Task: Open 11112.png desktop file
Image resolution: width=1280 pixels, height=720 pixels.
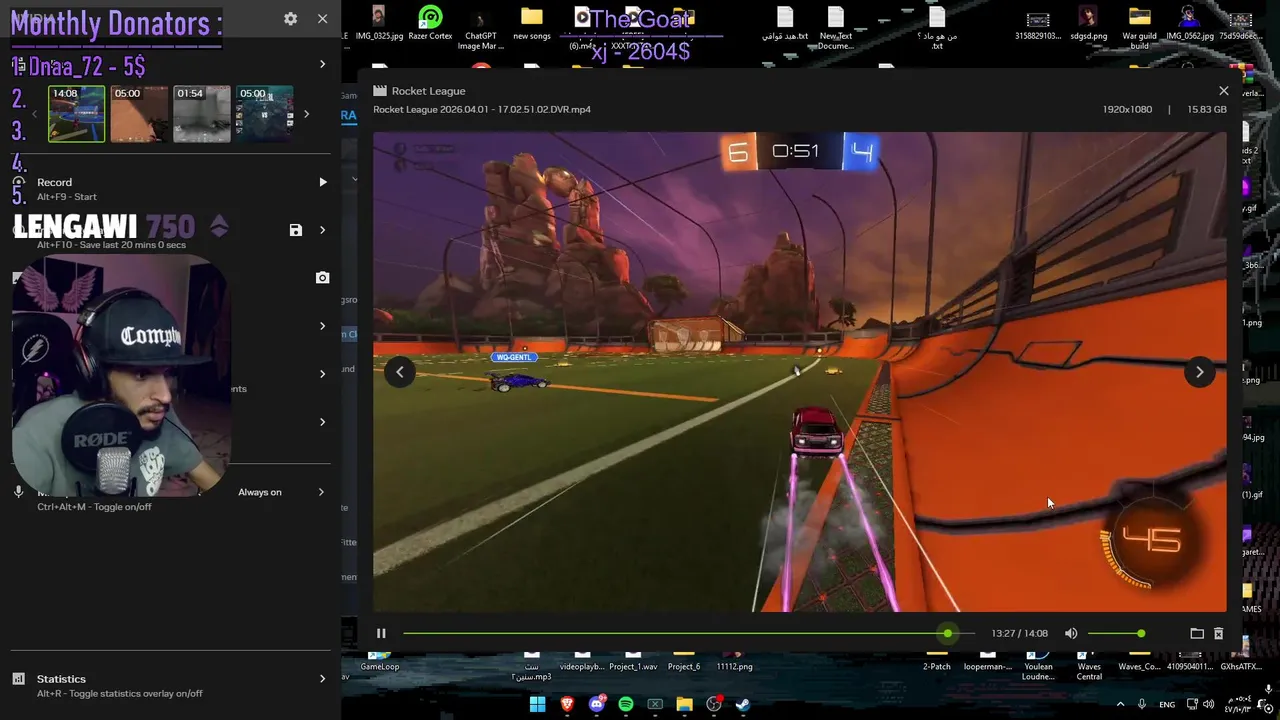Action: click(x=734, y=662)
